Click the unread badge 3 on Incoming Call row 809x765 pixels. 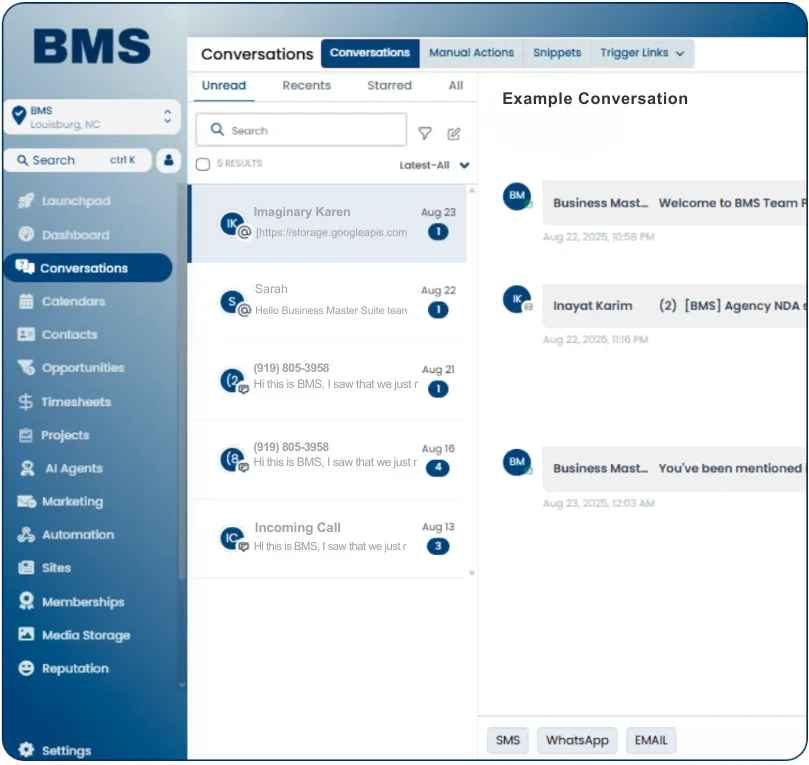coord(438,546)
